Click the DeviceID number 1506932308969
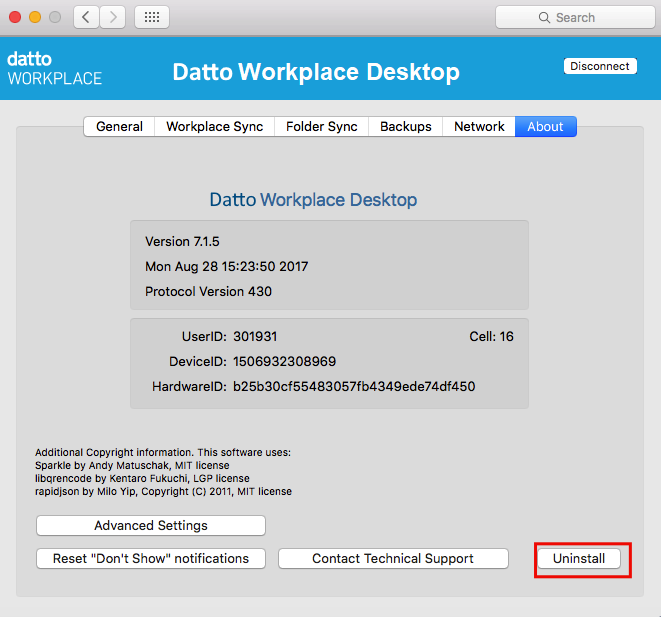The width and height of the screenshot is (661, 617). 284,361
